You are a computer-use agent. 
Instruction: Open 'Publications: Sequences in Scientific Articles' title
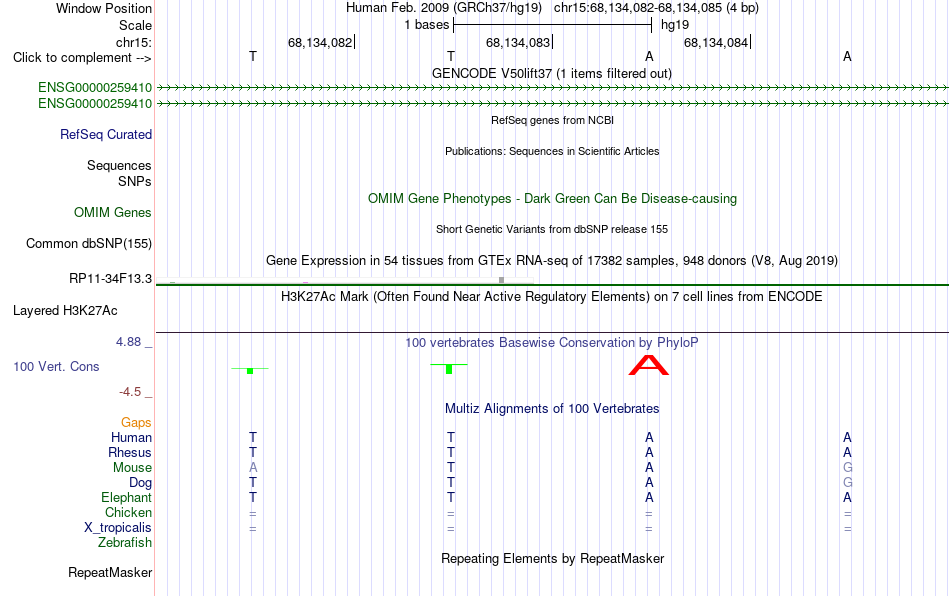(552, 151)
